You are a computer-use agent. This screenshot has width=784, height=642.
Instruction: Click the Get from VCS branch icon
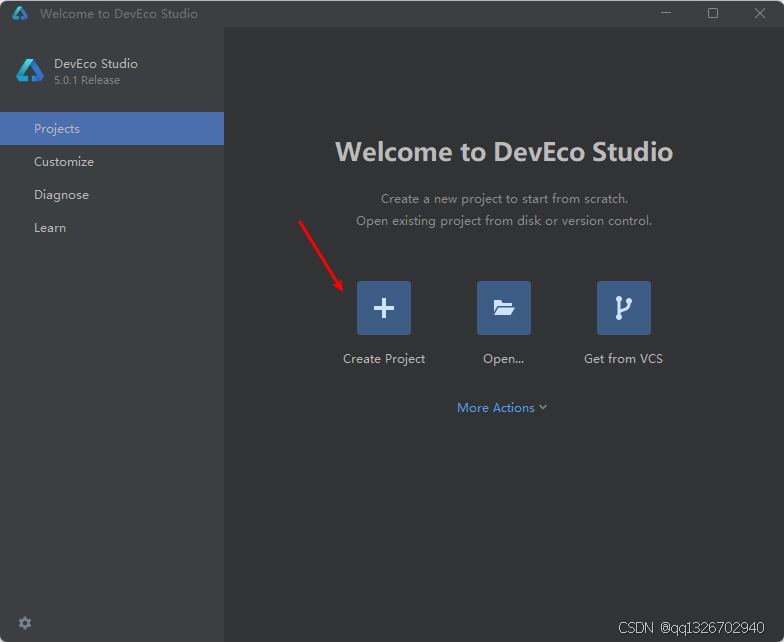coord(624,308)
